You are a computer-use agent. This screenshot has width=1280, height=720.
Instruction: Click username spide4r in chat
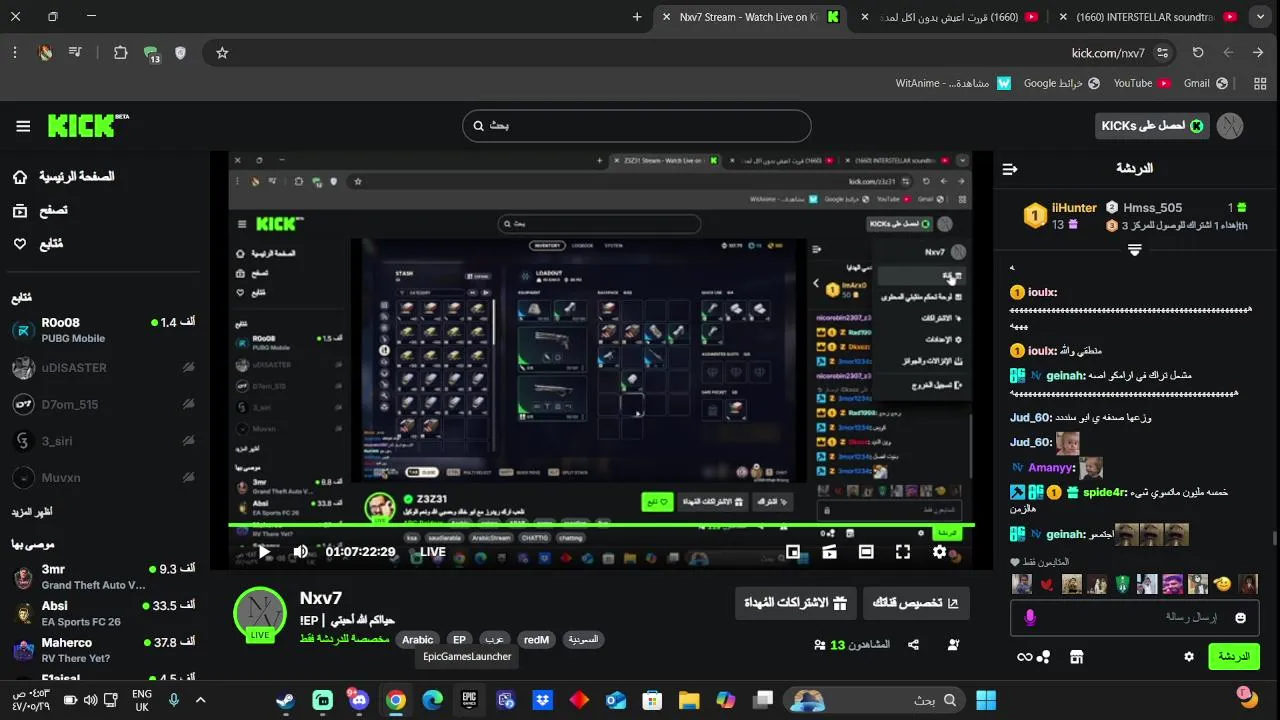tap(1105, 492)
